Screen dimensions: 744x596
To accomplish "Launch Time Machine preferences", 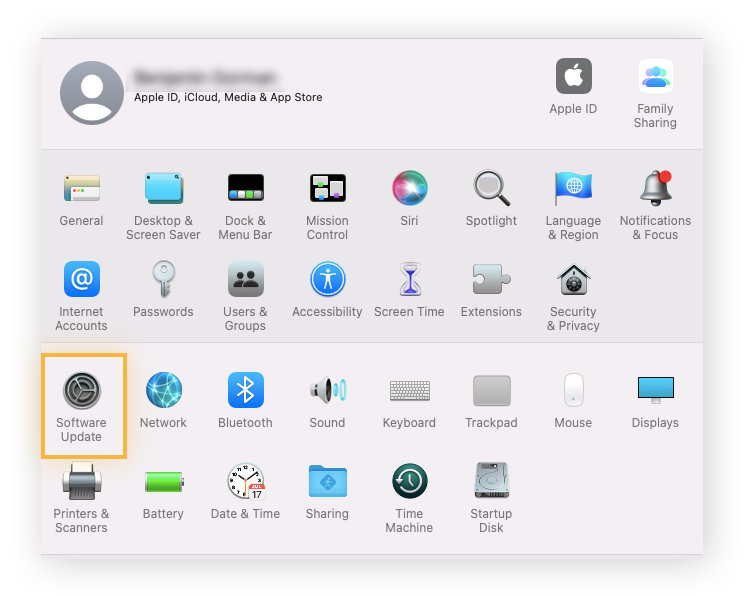I will (x=409, y=482).
